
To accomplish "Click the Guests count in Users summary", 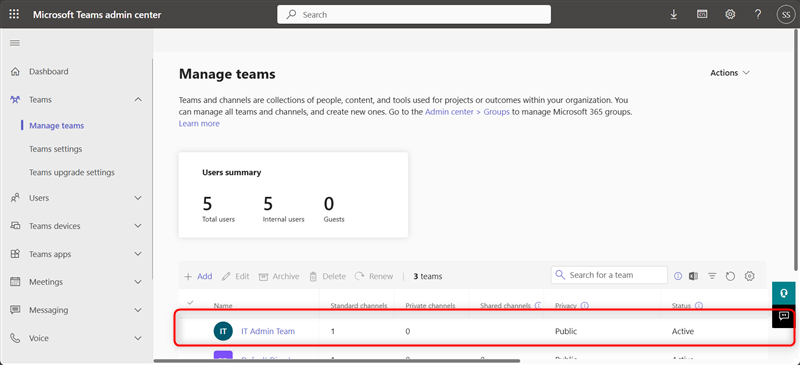I will click(x=329, y=204).
